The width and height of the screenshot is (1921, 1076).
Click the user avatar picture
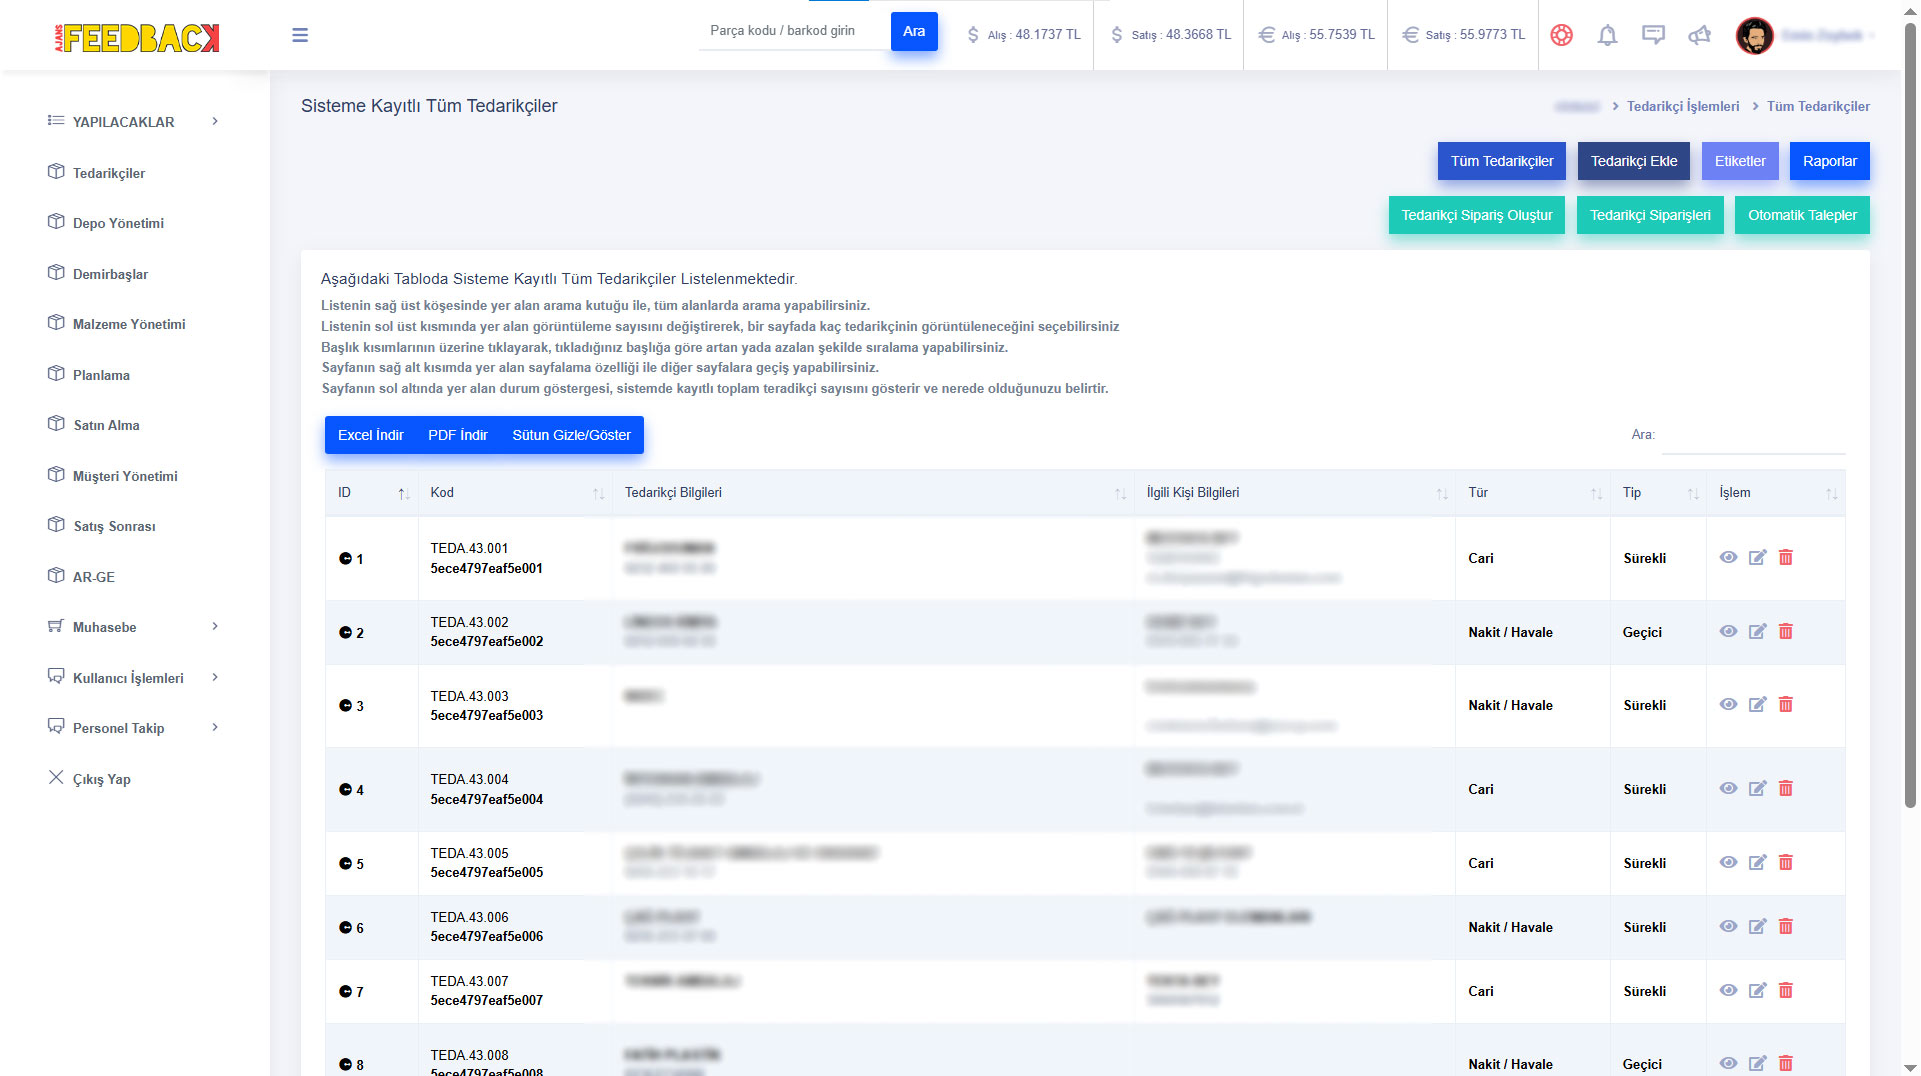coord(1754,36)
